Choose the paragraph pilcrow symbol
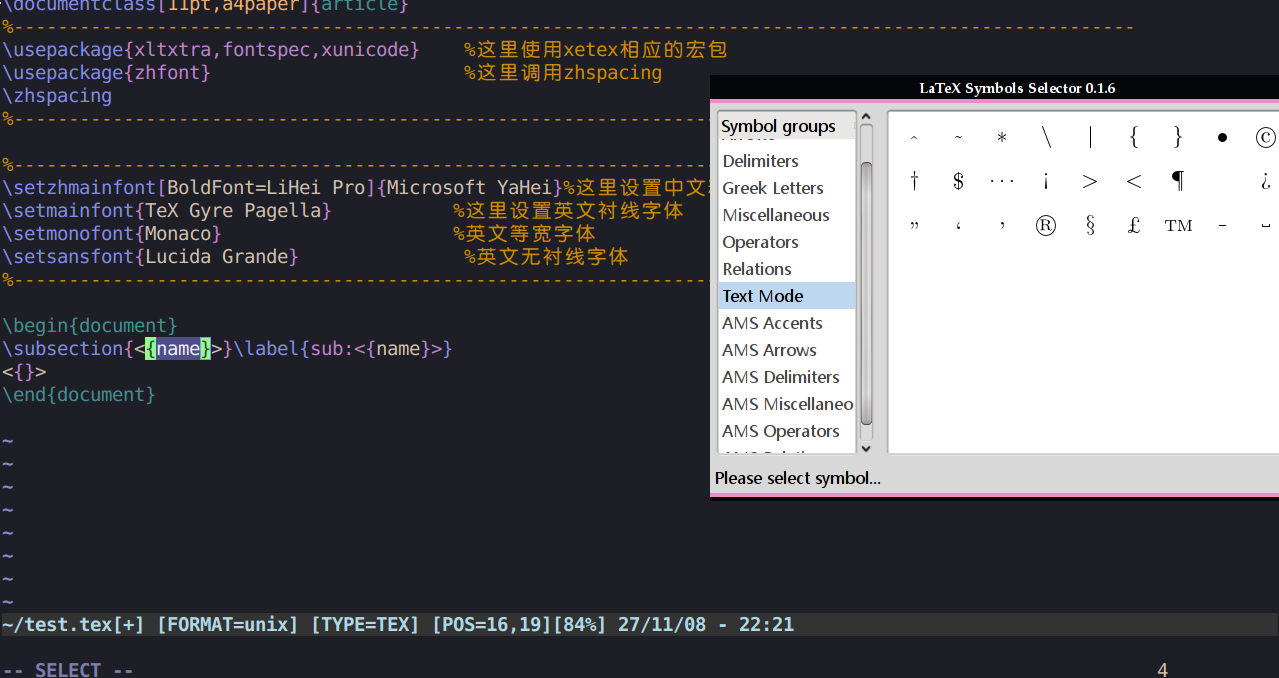The width and height of the screenshot is (1279, 678). point(1178,181)
